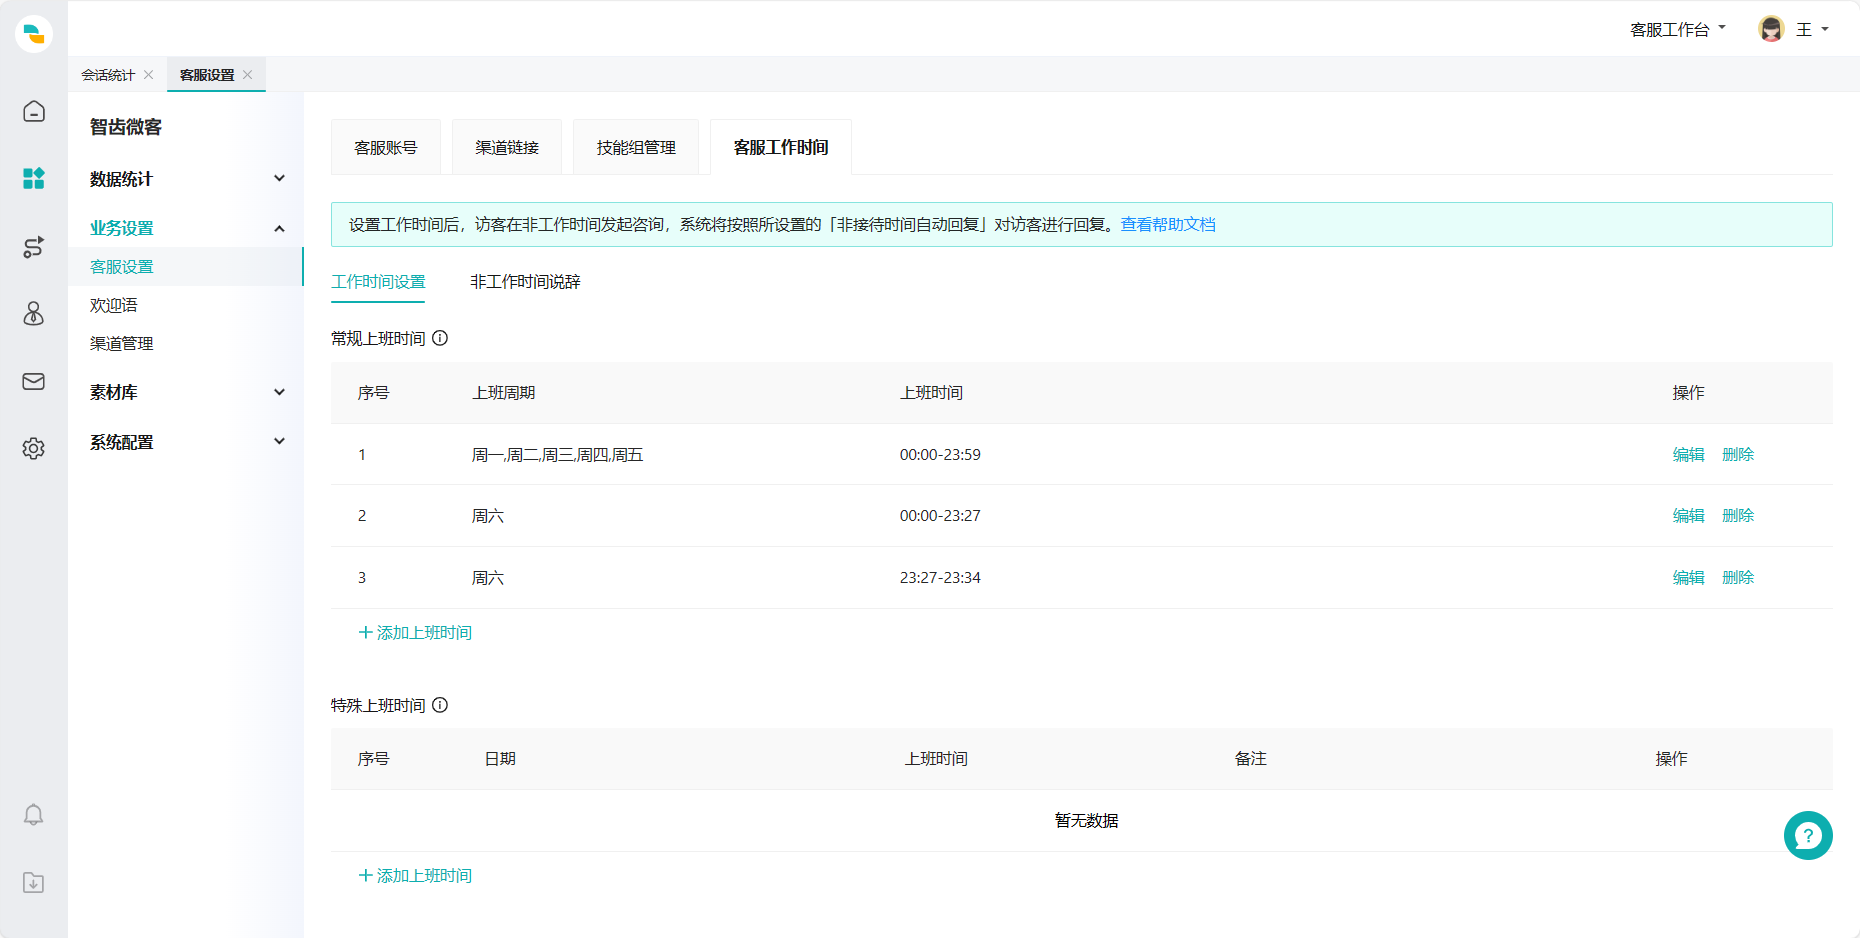This screenshot has width=1860, height=938.
Task: Click the 智齿微客 sidebar title
Action: coord(126,127)
